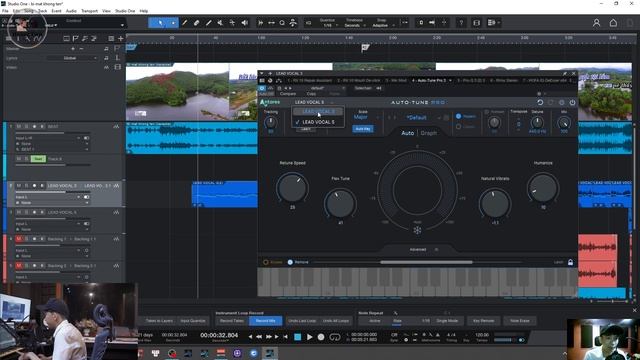This screenshot has width=640, height=360.
Task: Expand the Auto-Tune Pro plugin selector arrow
Action: pos(450,80)
